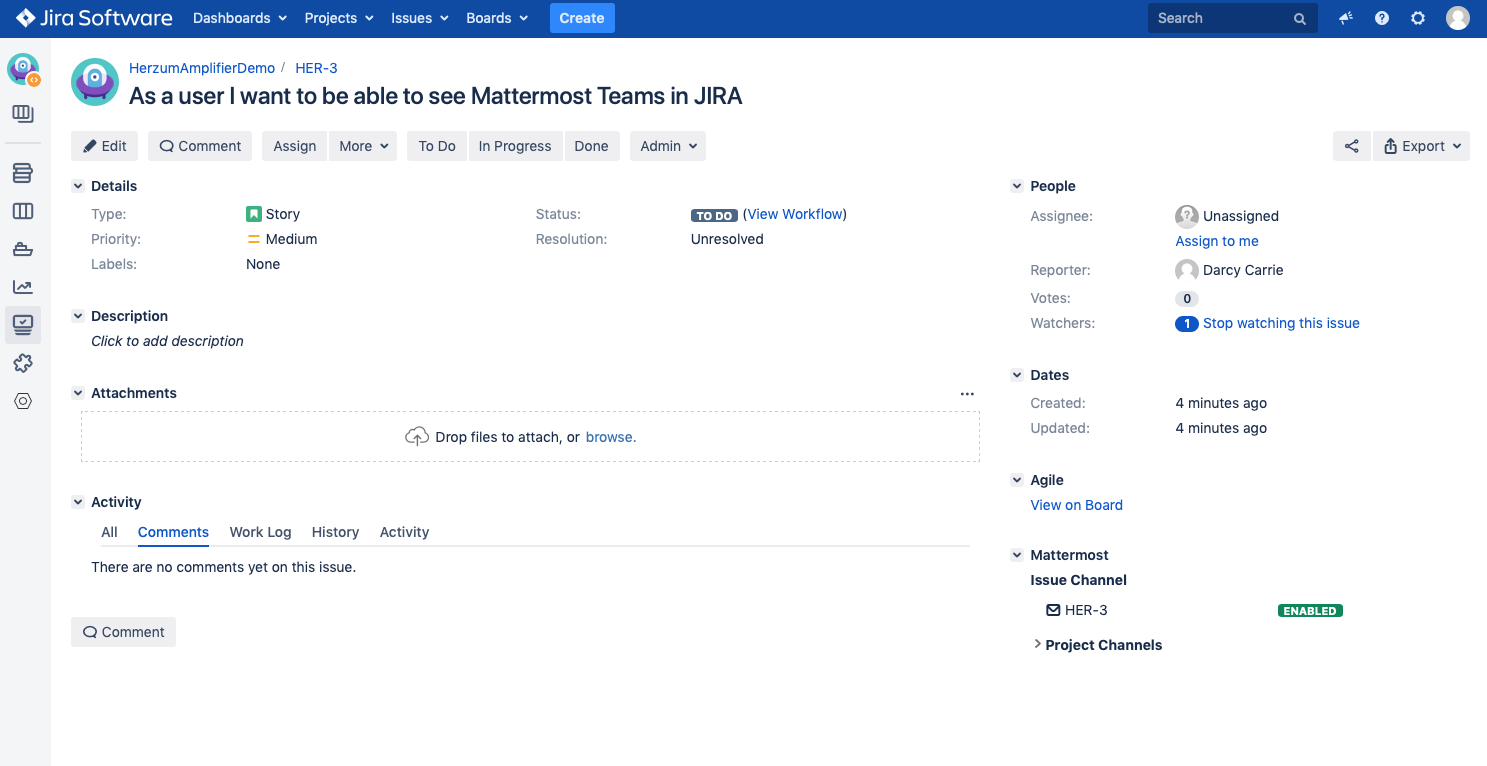The width and height of the screenshot is (1487, 766).
Task: Open the Help question mark icon
Action: [x=1382, y=18]
